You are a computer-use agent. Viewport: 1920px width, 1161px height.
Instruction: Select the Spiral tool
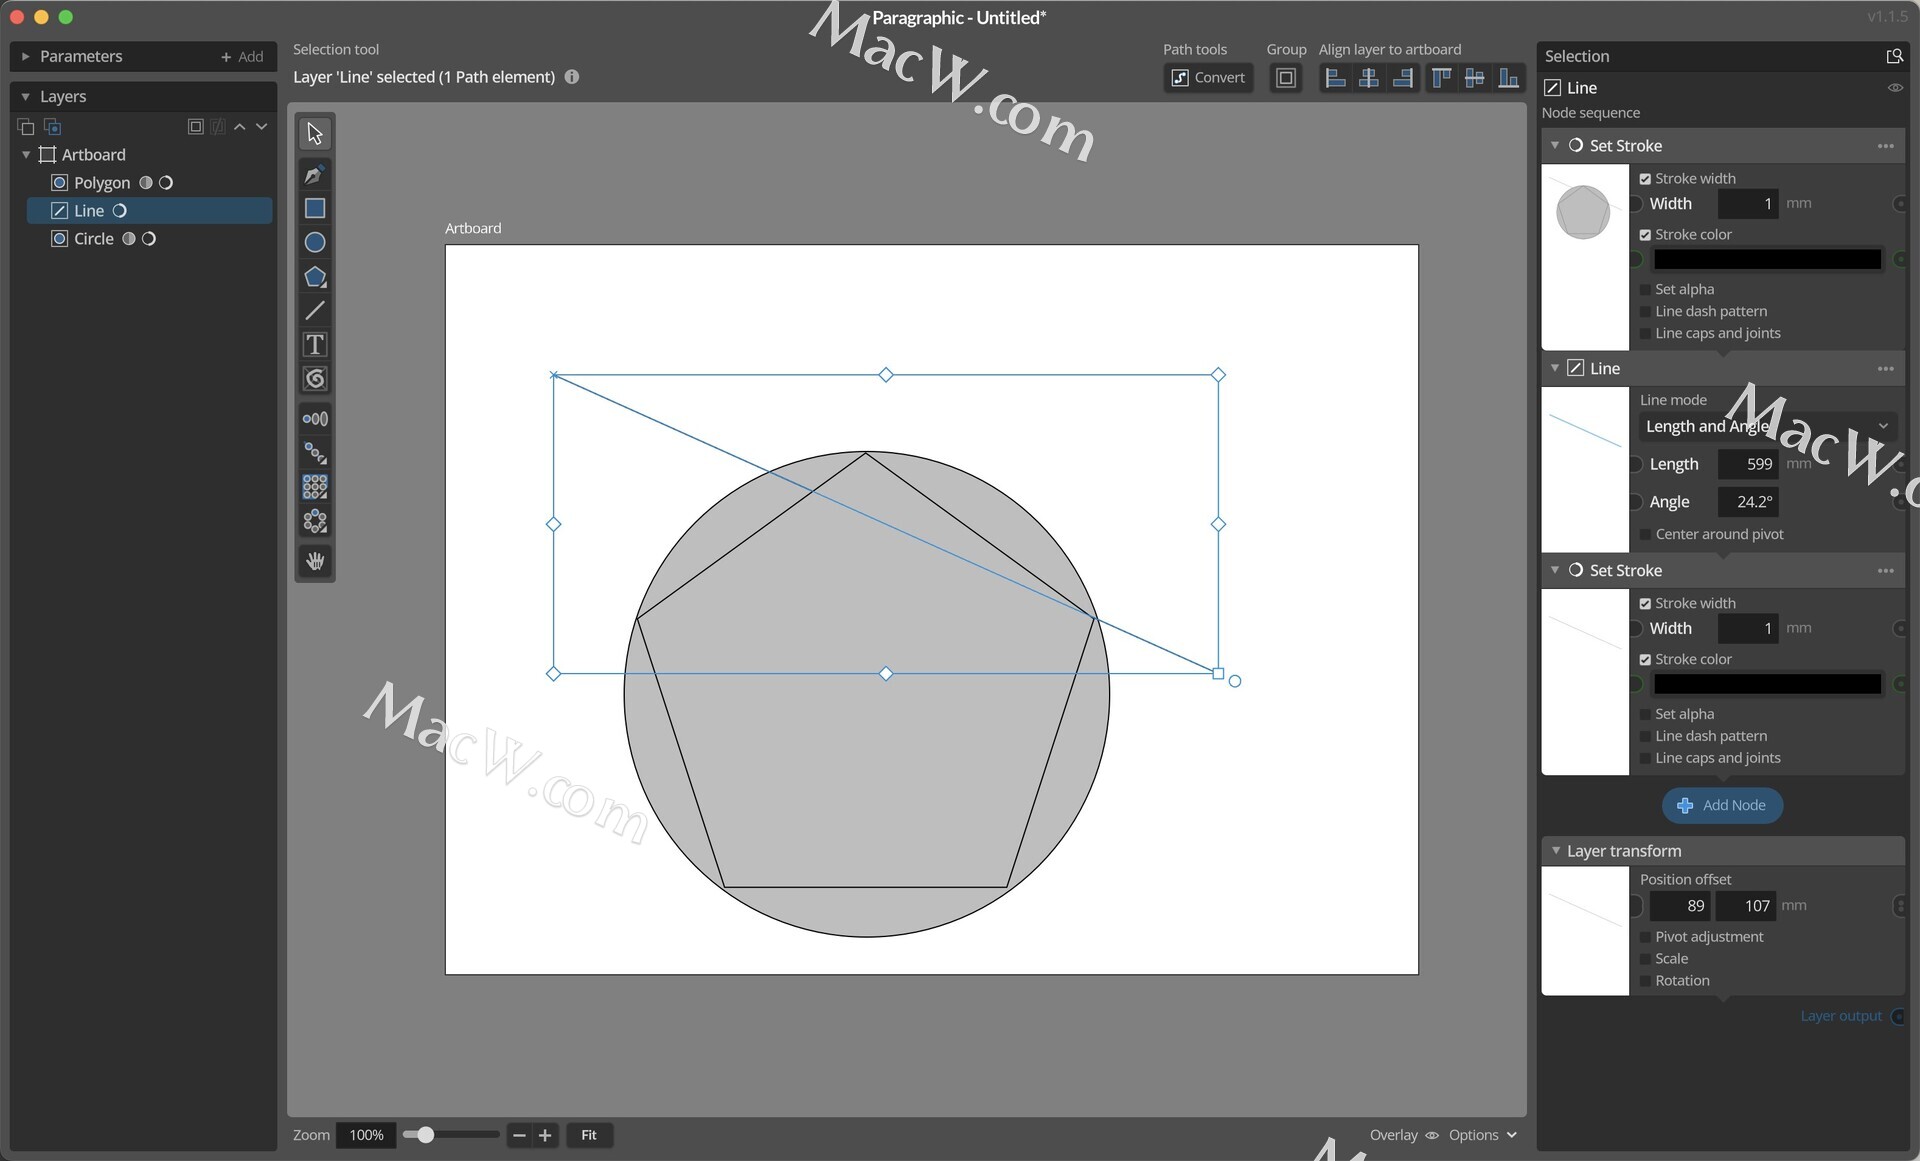[314, 379]
